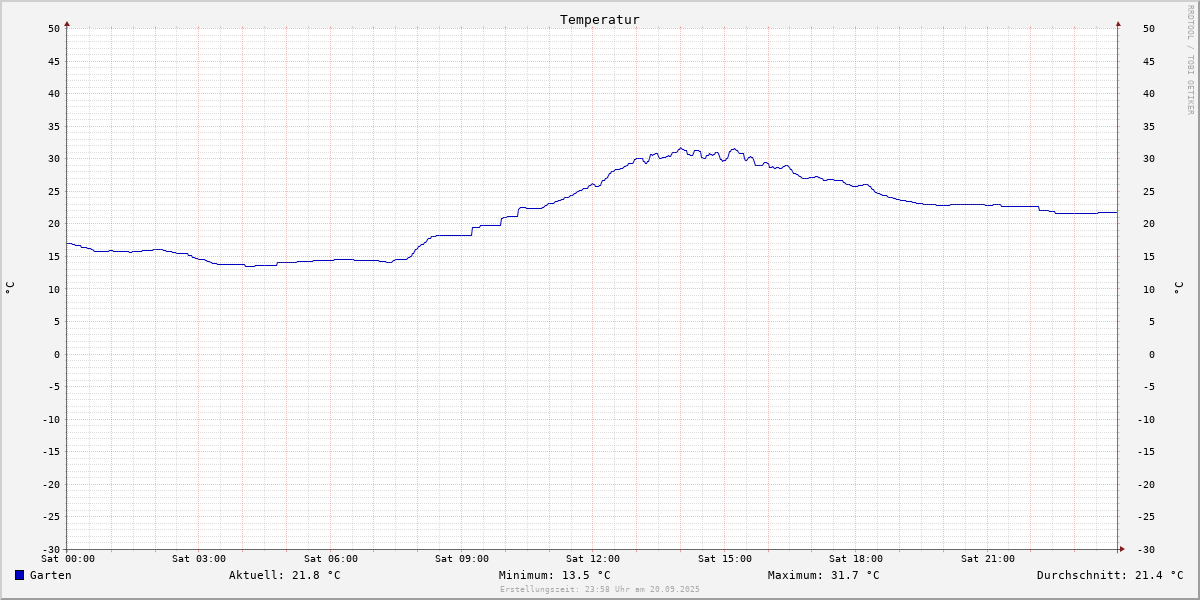Viewport: 1200px width, 600px height.
Task: Select the "Temperatur" chart title
Action: [599, 20]
